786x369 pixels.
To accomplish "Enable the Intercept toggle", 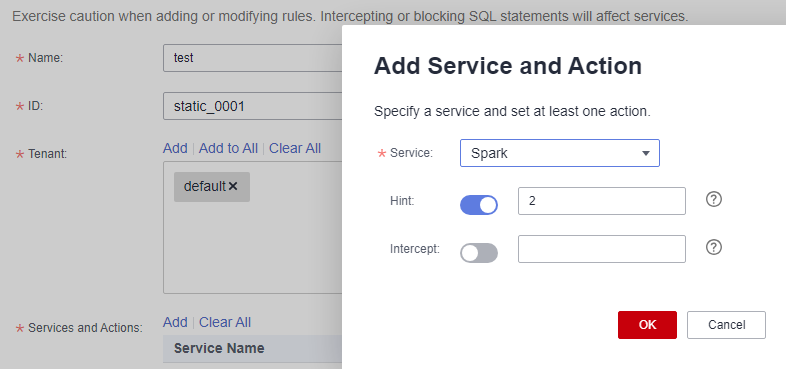I will [x=479, y=253].
